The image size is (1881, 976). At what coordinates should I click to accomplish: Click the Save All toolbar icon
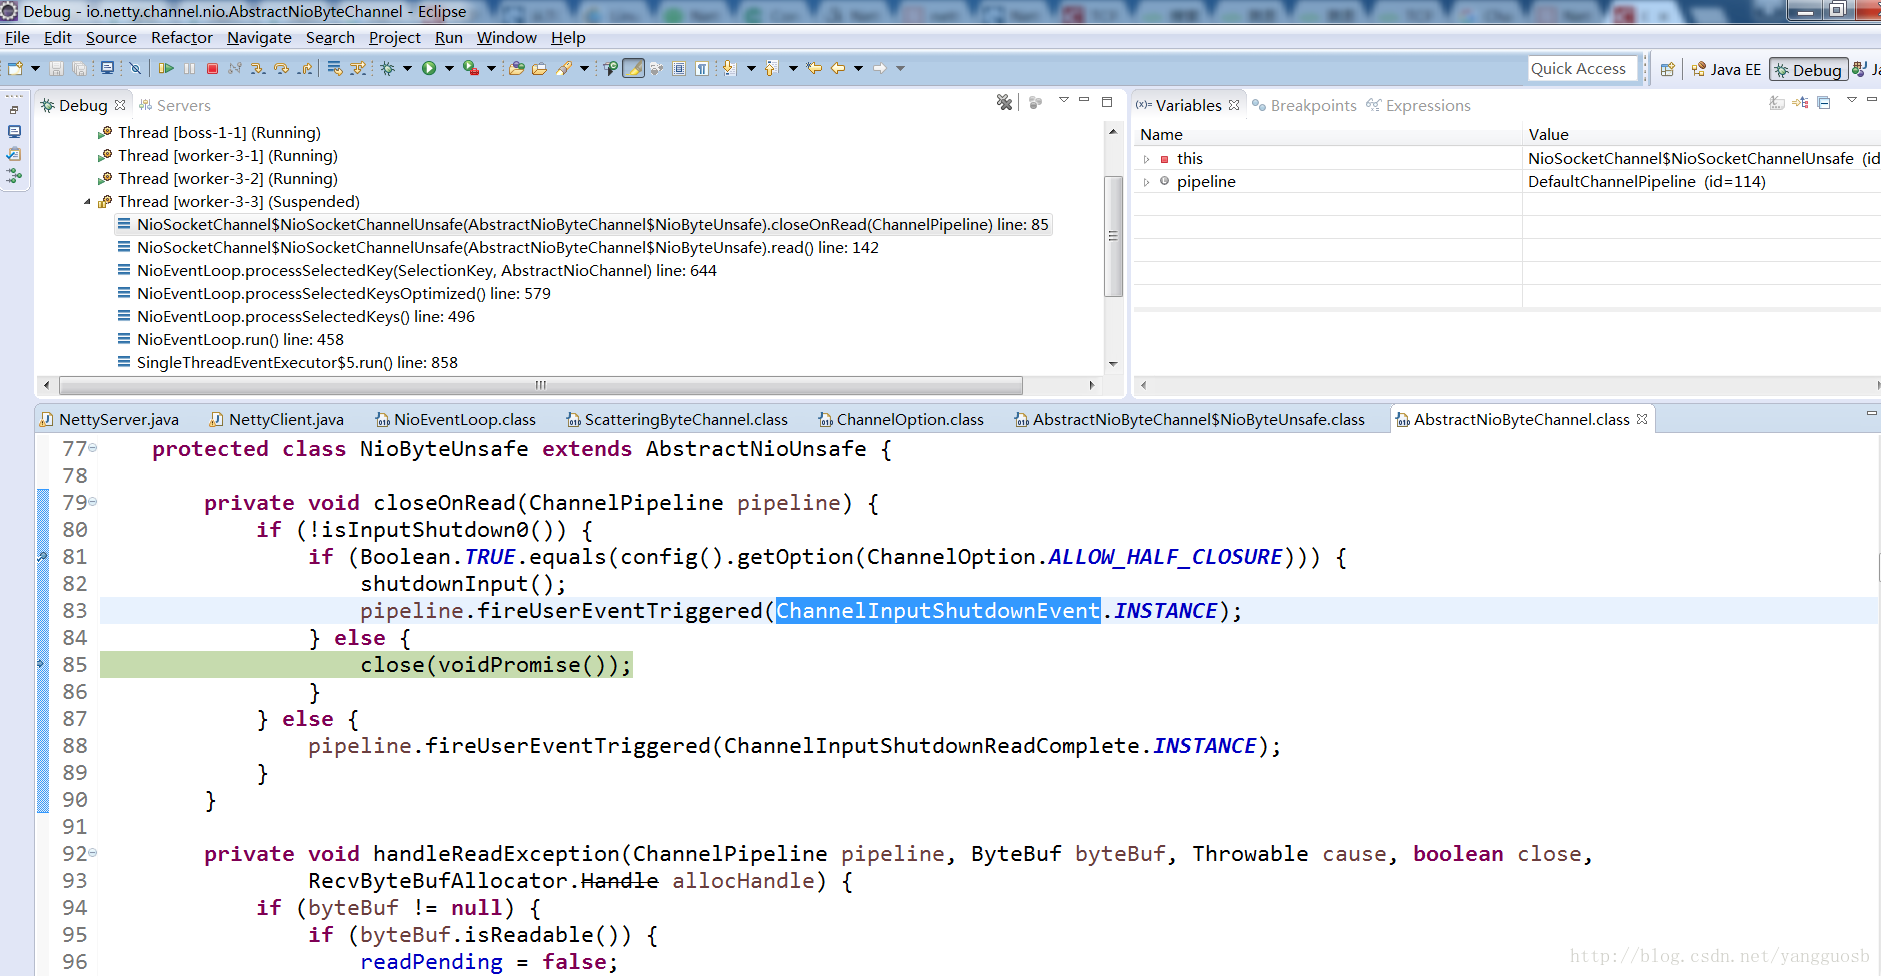pos(79,68)
